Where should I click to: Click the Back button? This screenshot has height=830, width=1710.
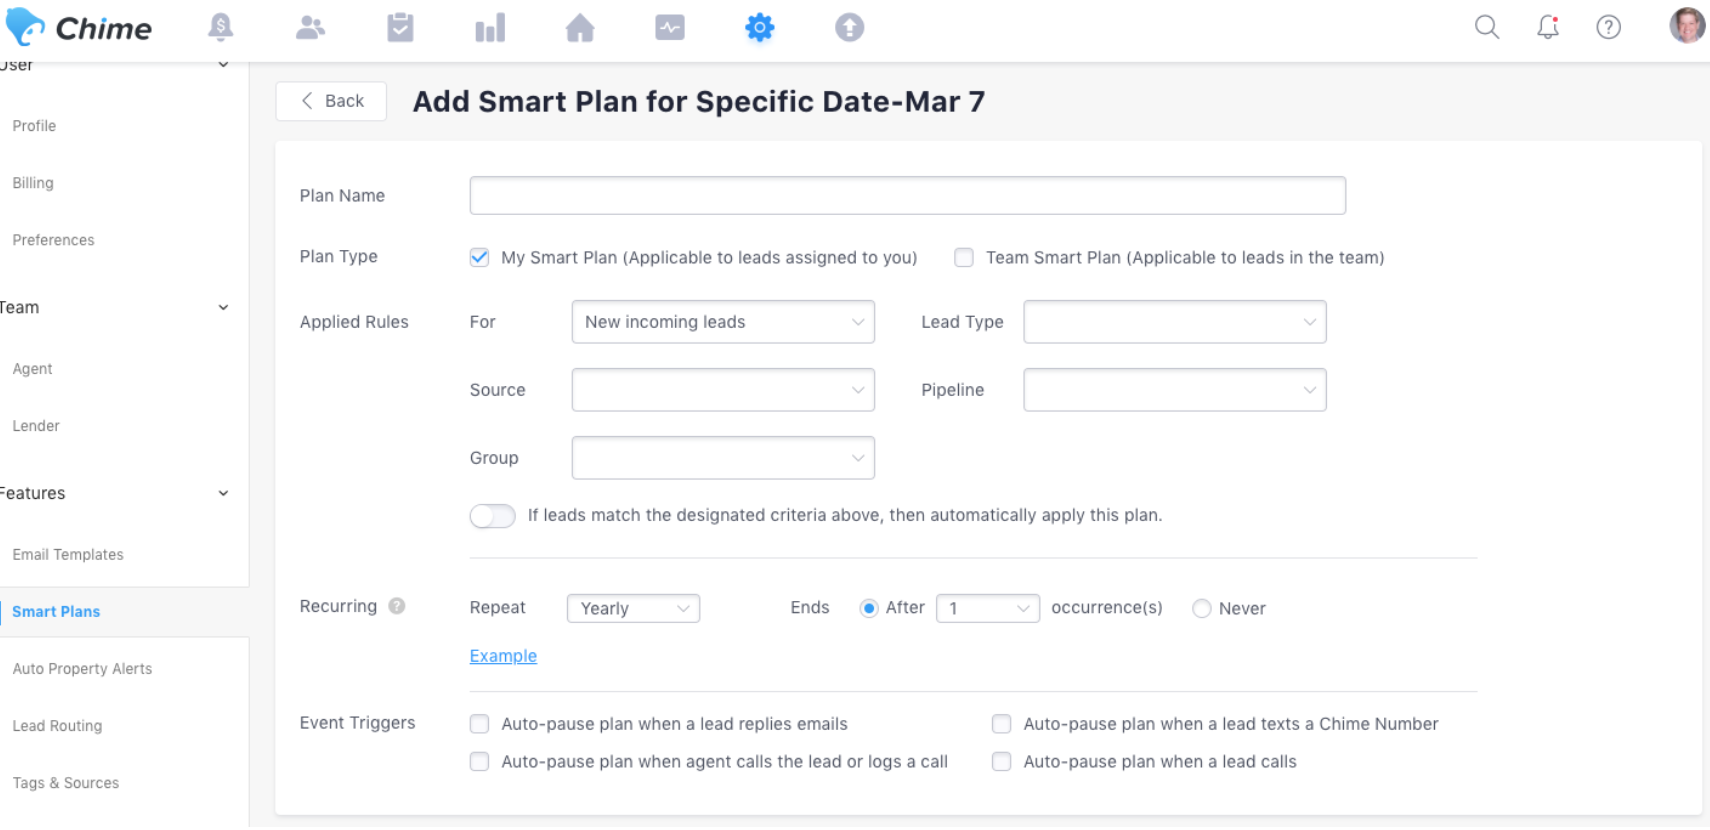[x=331, y=101]
